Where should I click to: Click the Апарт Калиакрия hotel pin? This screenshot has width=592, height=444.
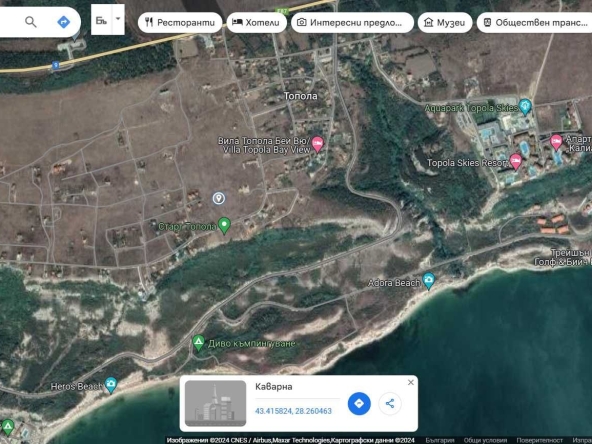pyautogui.click(x=556, y=142)
